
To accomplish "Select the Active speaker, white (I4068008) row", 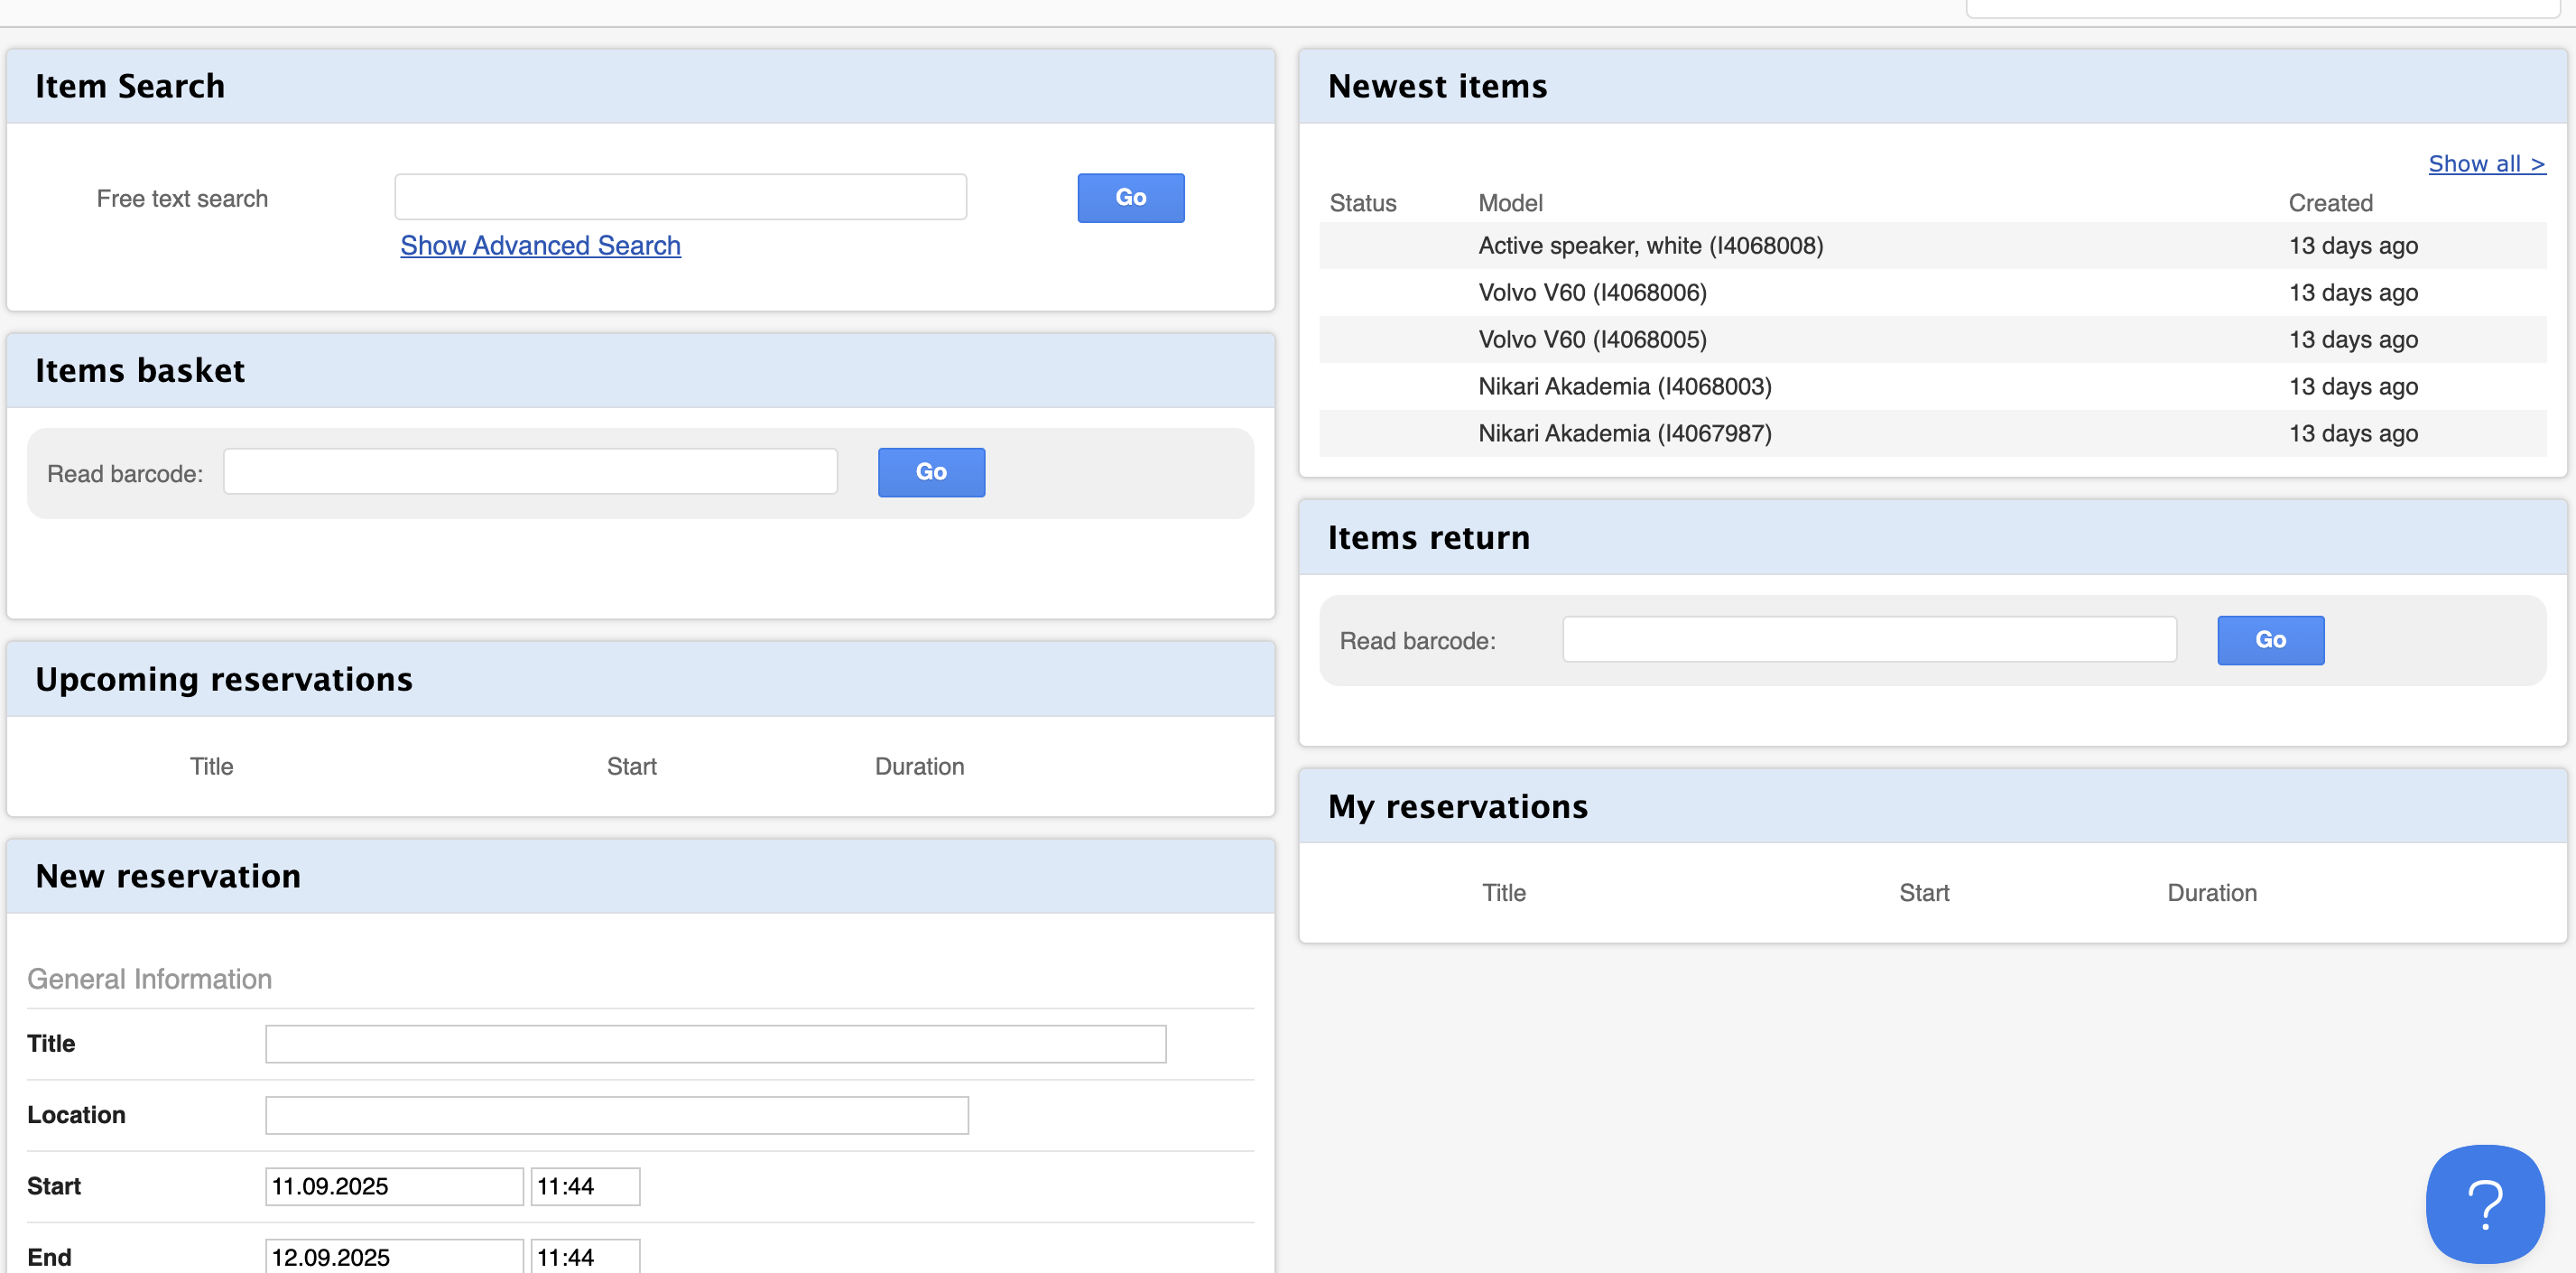I will pos(1932,246).
